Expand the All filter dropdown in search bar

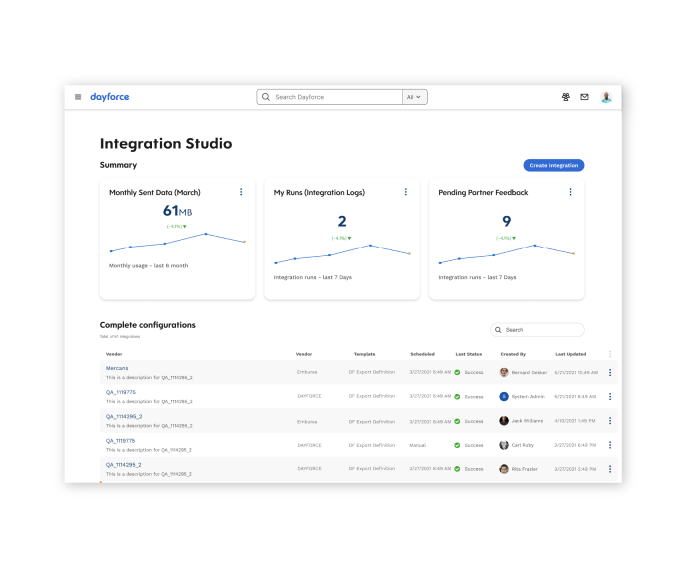tap(415, 97)
